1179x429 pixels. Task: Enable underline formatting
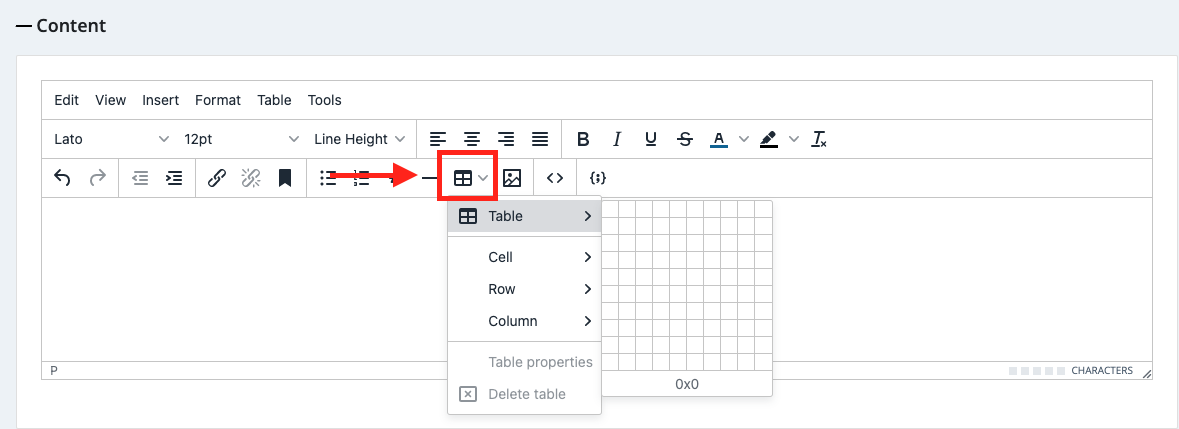tap(651, 139)
